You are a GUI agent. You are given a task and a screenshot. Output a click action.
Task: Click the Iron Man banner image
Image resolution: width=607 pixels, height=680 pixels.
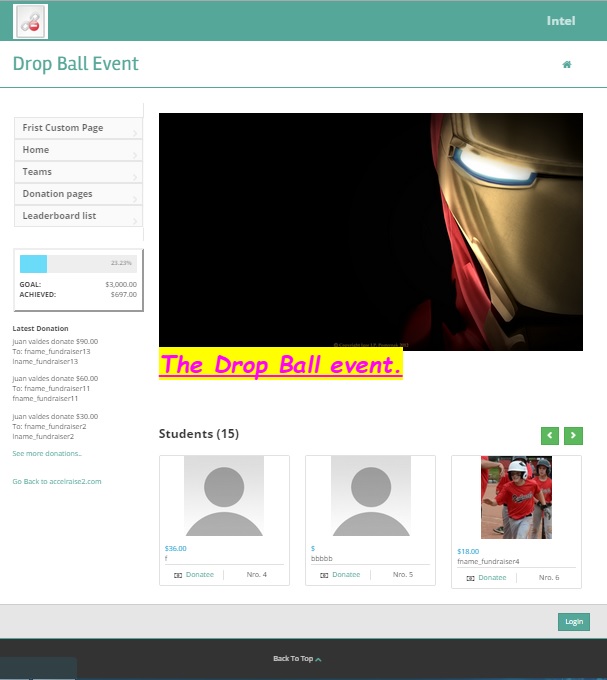click(x=371, y=232)
